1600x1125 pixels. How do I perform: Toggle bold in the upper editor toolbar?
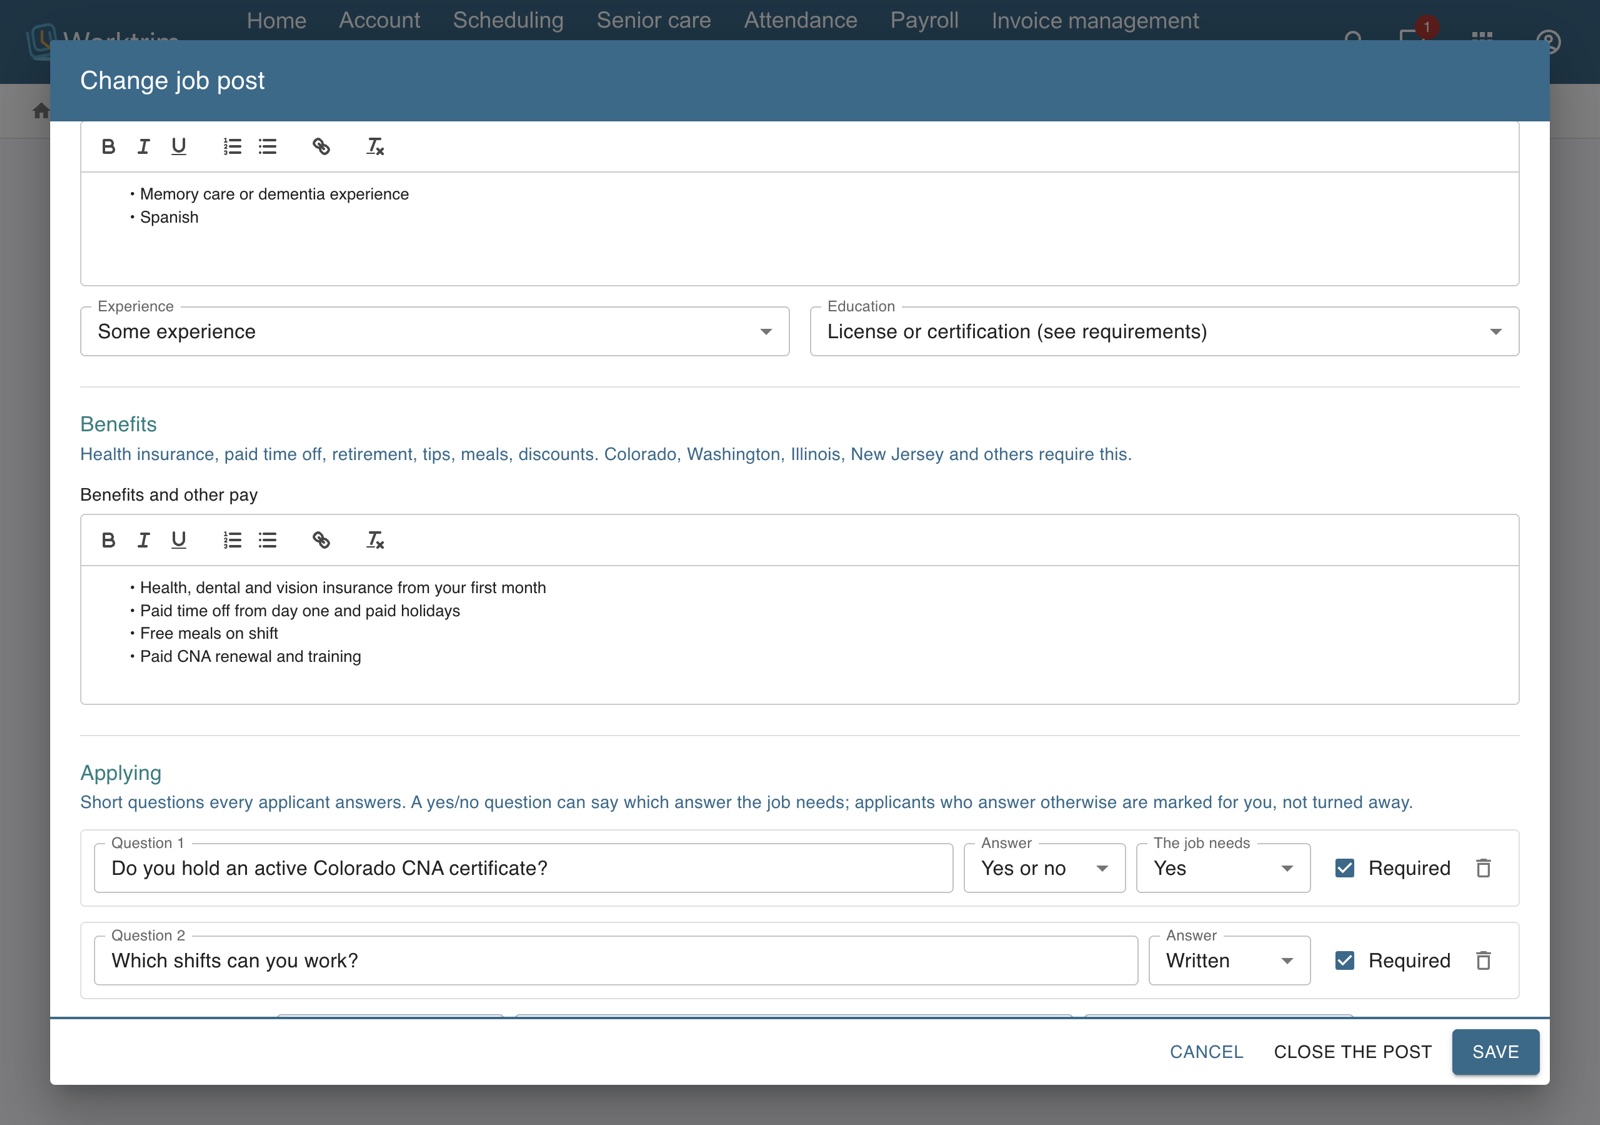pos(108,147)
